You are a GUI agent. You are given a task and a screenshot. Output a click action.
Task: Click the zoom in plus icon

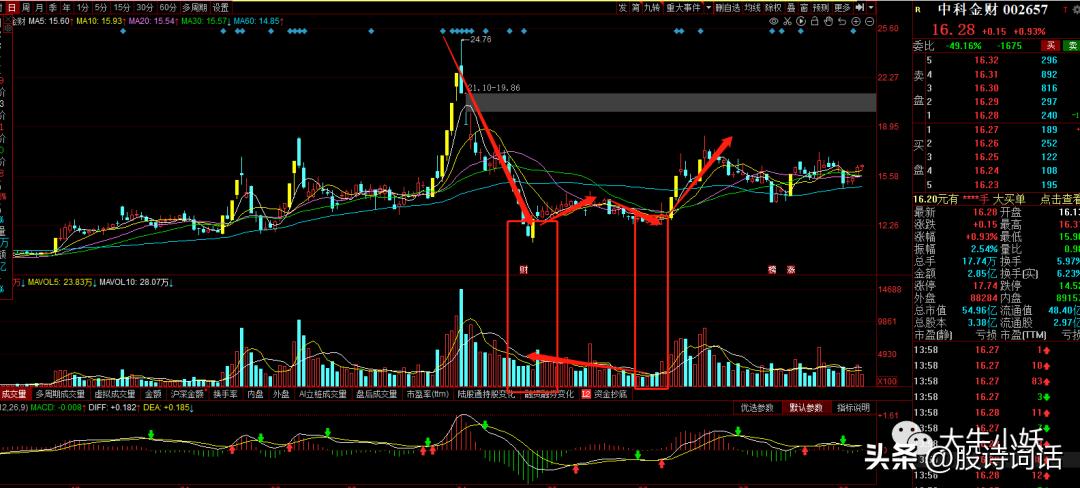(855, 21)
